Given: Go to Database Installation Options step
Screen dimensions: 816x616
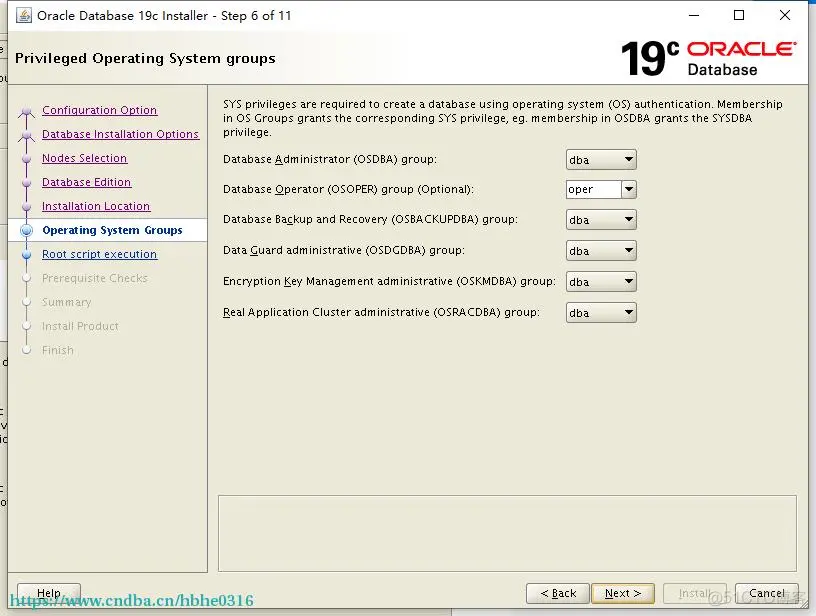Looking at the screenshot, I should coord(120,134).
